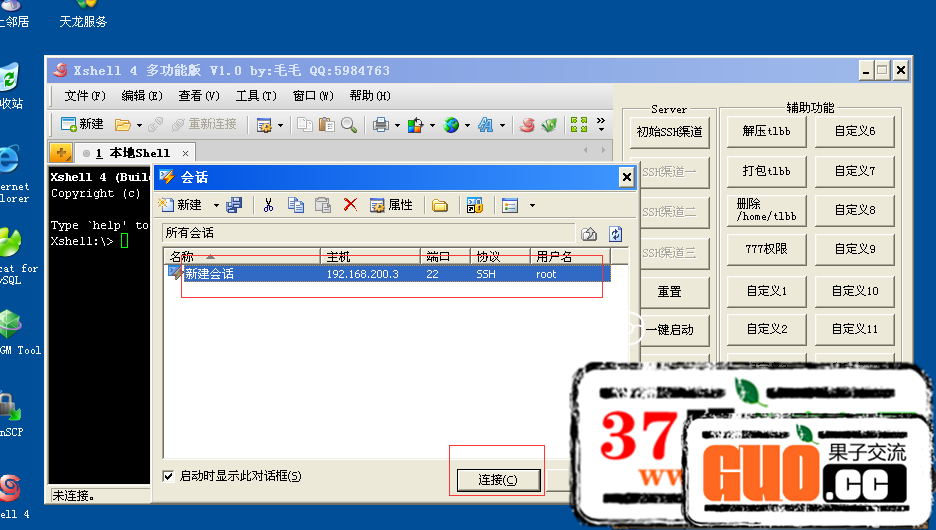
Task: Open the 帮助(H) menu
Action: click(370, 96)
